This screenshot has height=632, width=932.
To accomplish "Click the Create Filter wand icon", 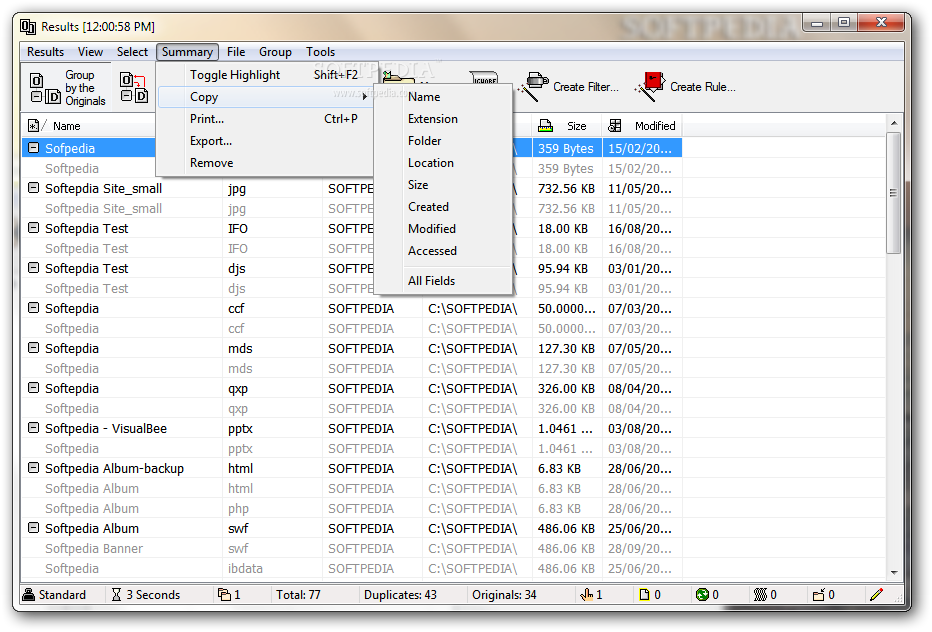I will point(533,87).
